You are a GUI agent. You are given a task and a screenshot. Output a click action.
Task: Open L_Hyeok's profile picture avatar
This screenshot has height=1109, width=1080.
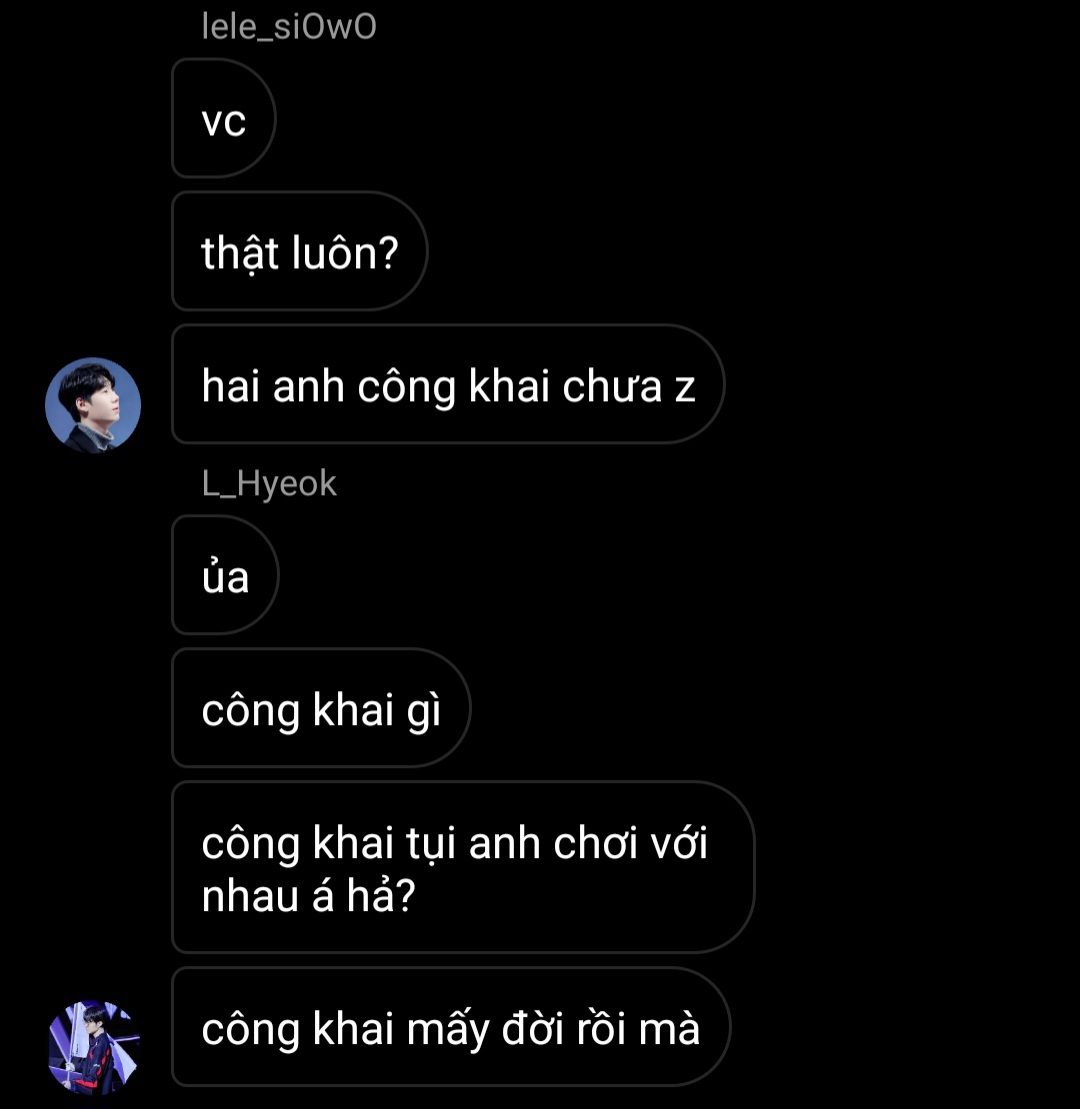coord(93,1047)
